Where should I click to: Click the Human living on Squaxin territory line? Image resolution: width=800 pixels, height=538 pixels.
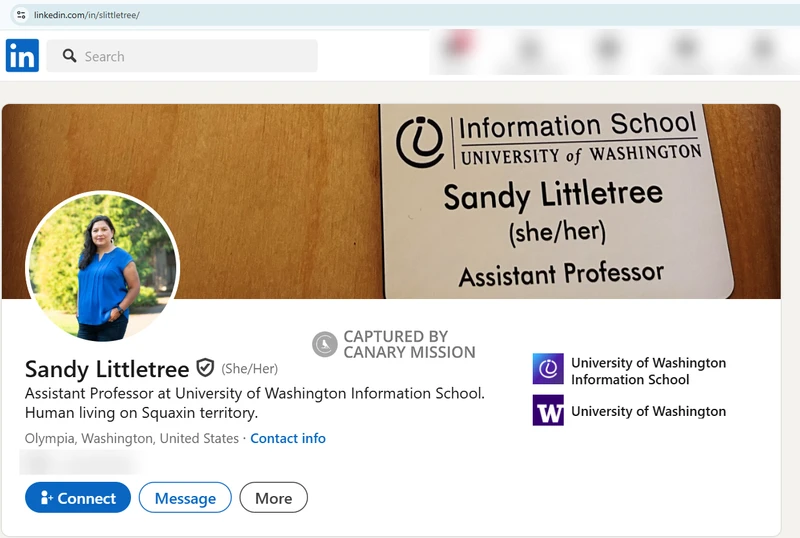(x=141, y=412)
